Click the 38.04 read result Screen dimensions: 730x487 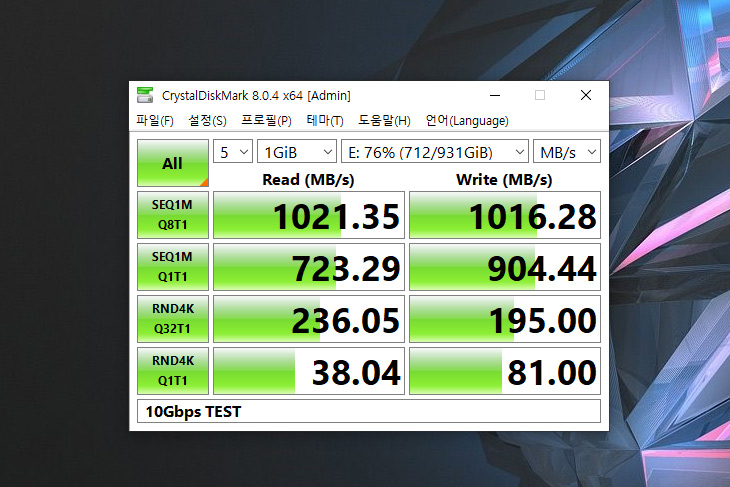click(309, 371)
